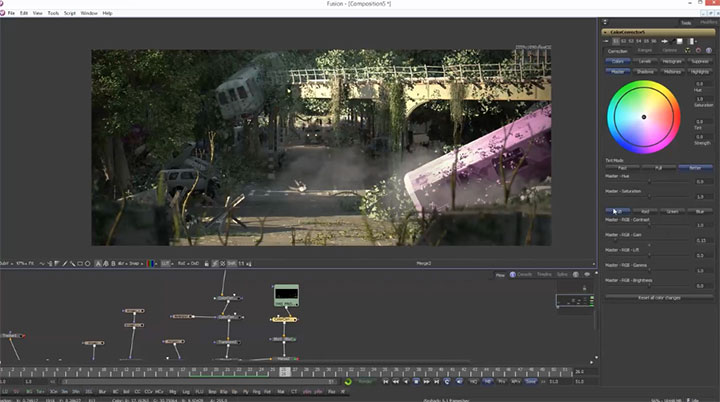The height and width of the screenshot is (402, 720).
Task: Switch to the Modifiers tab
Action: pyautogui.click(x=709, y=23)
